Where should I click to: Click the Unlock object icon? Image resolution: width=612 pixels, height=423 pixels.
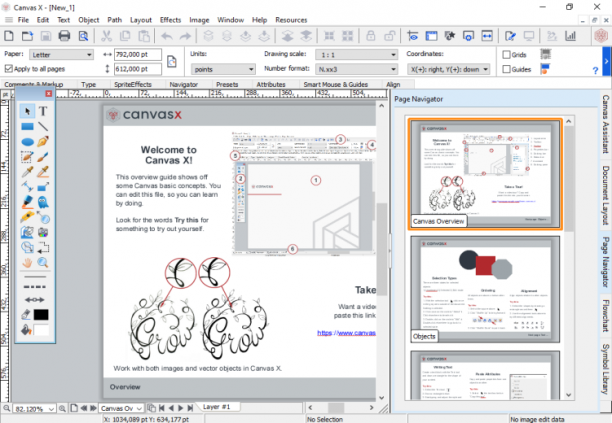coord(389,36)
